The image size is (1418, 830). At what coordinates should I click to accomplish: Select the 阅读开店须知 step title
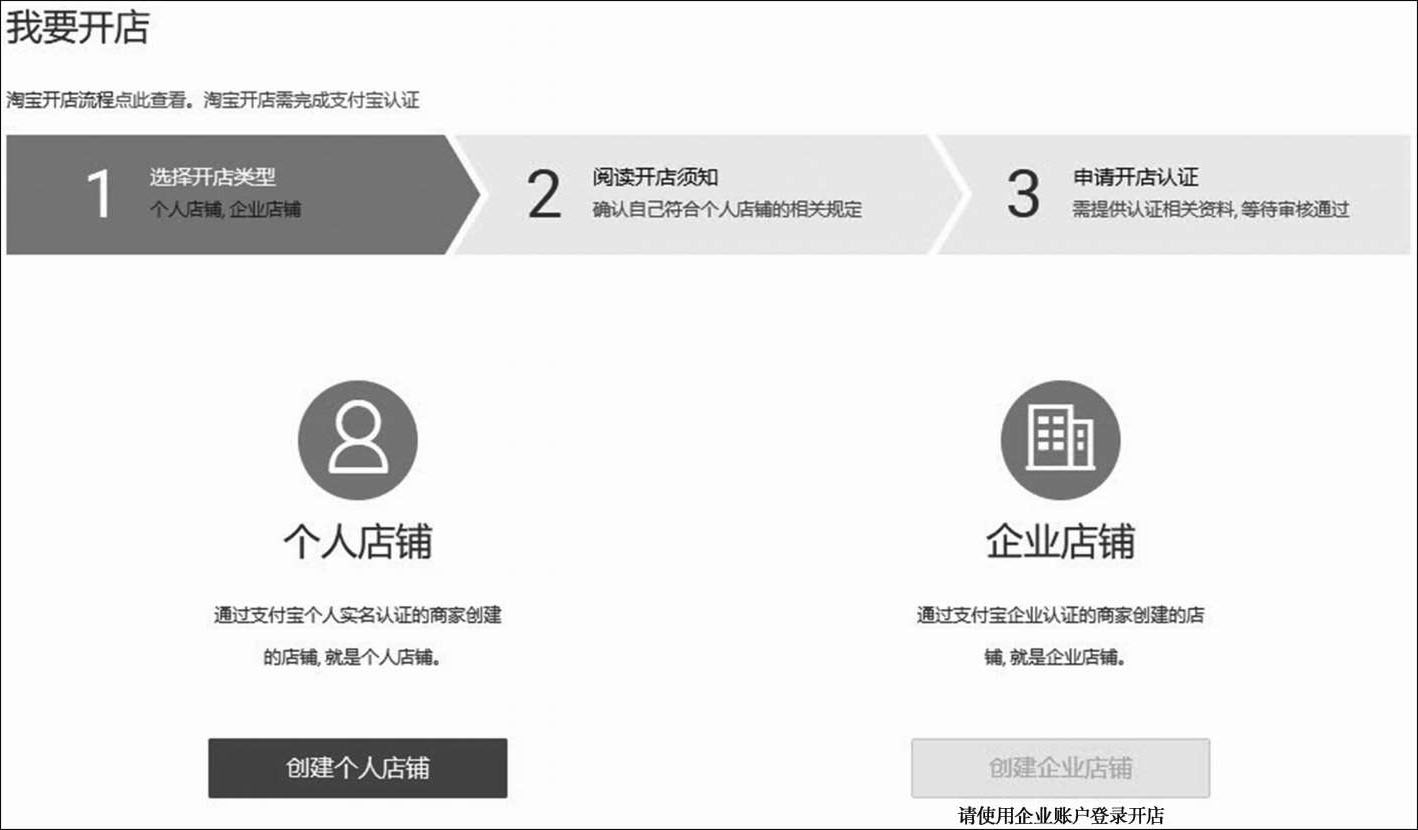click(655, 177)
